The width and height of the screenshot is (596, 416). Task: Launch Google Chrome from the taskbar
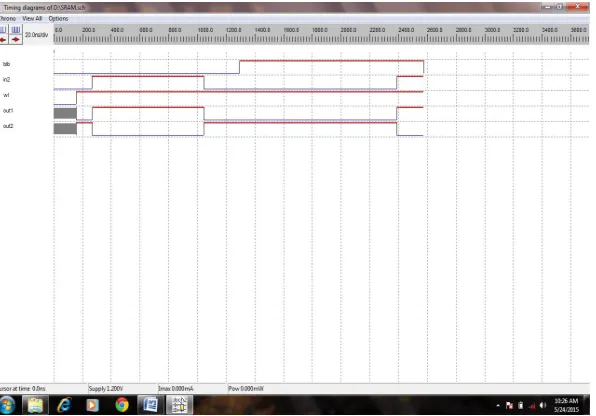(x=122, y=405)
